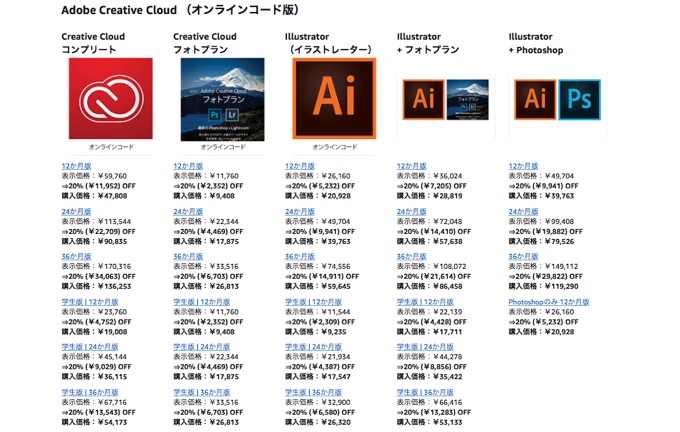680x432 pixels.
Task: Click the small フォトプラン thumbnail beside the Ai icon
Action: click(466, 99)
